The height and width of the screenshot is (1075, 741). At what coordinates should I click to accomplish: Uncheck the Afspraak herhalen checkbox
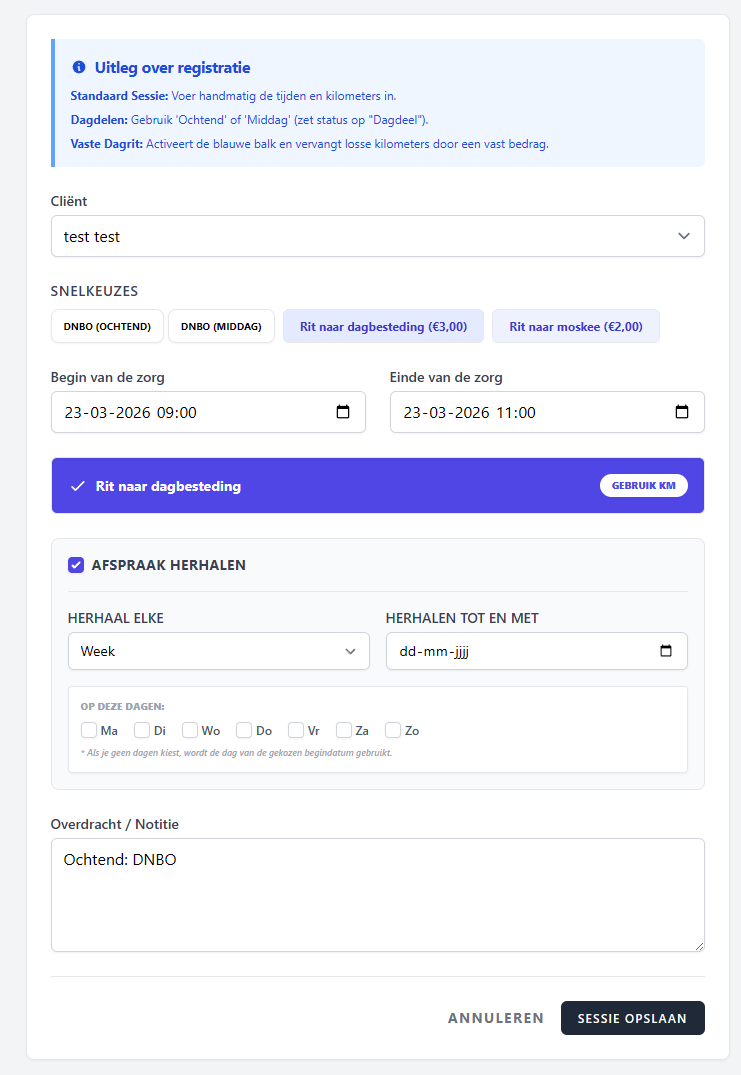[76, 565]
